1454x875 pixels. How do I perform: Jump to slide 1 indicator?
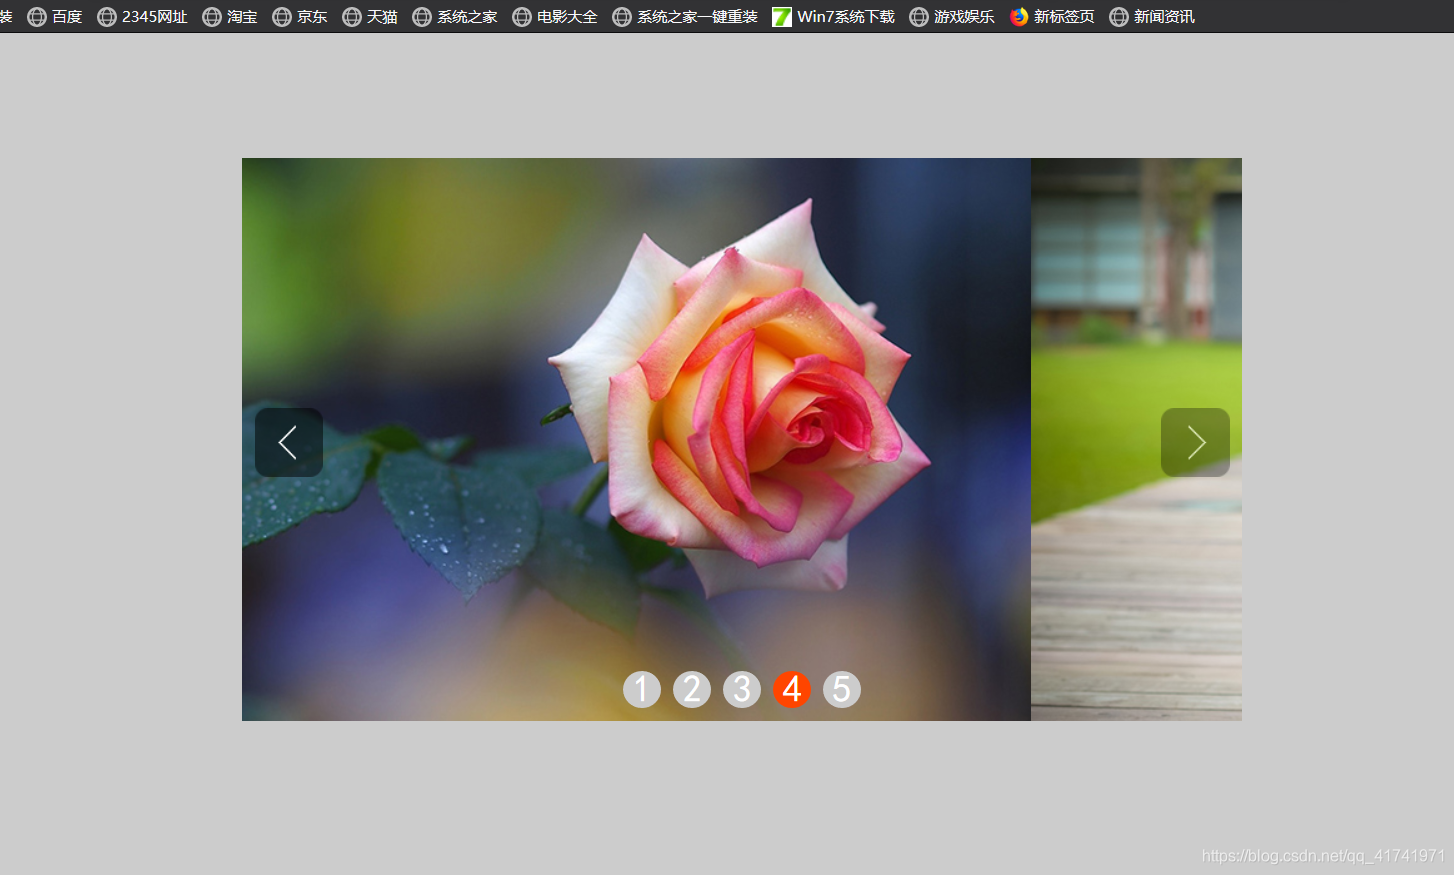pos(642,689)
